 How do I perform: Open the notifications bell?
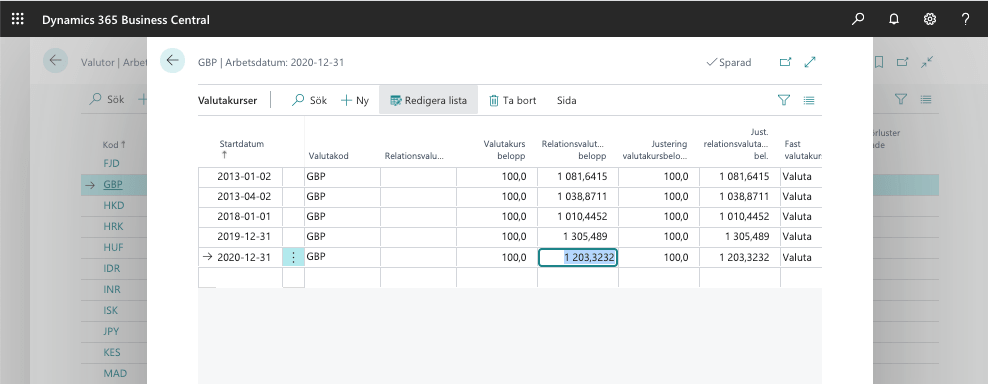[893, 19]
